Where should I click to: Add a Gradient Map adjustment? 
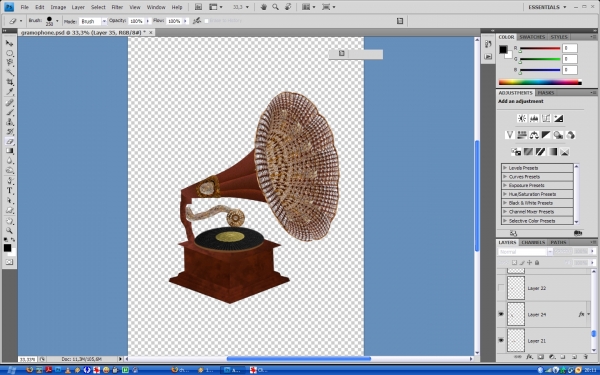click(x=553, y=152)
